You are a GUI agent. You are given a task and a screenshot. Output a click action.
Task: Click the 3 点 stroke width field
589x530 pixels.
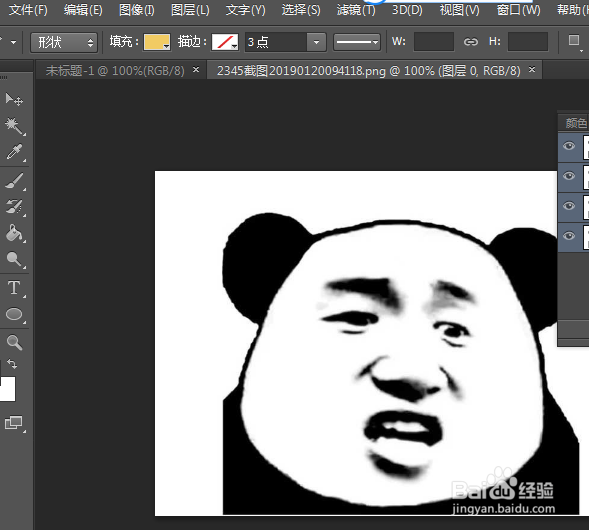[276, 42]
